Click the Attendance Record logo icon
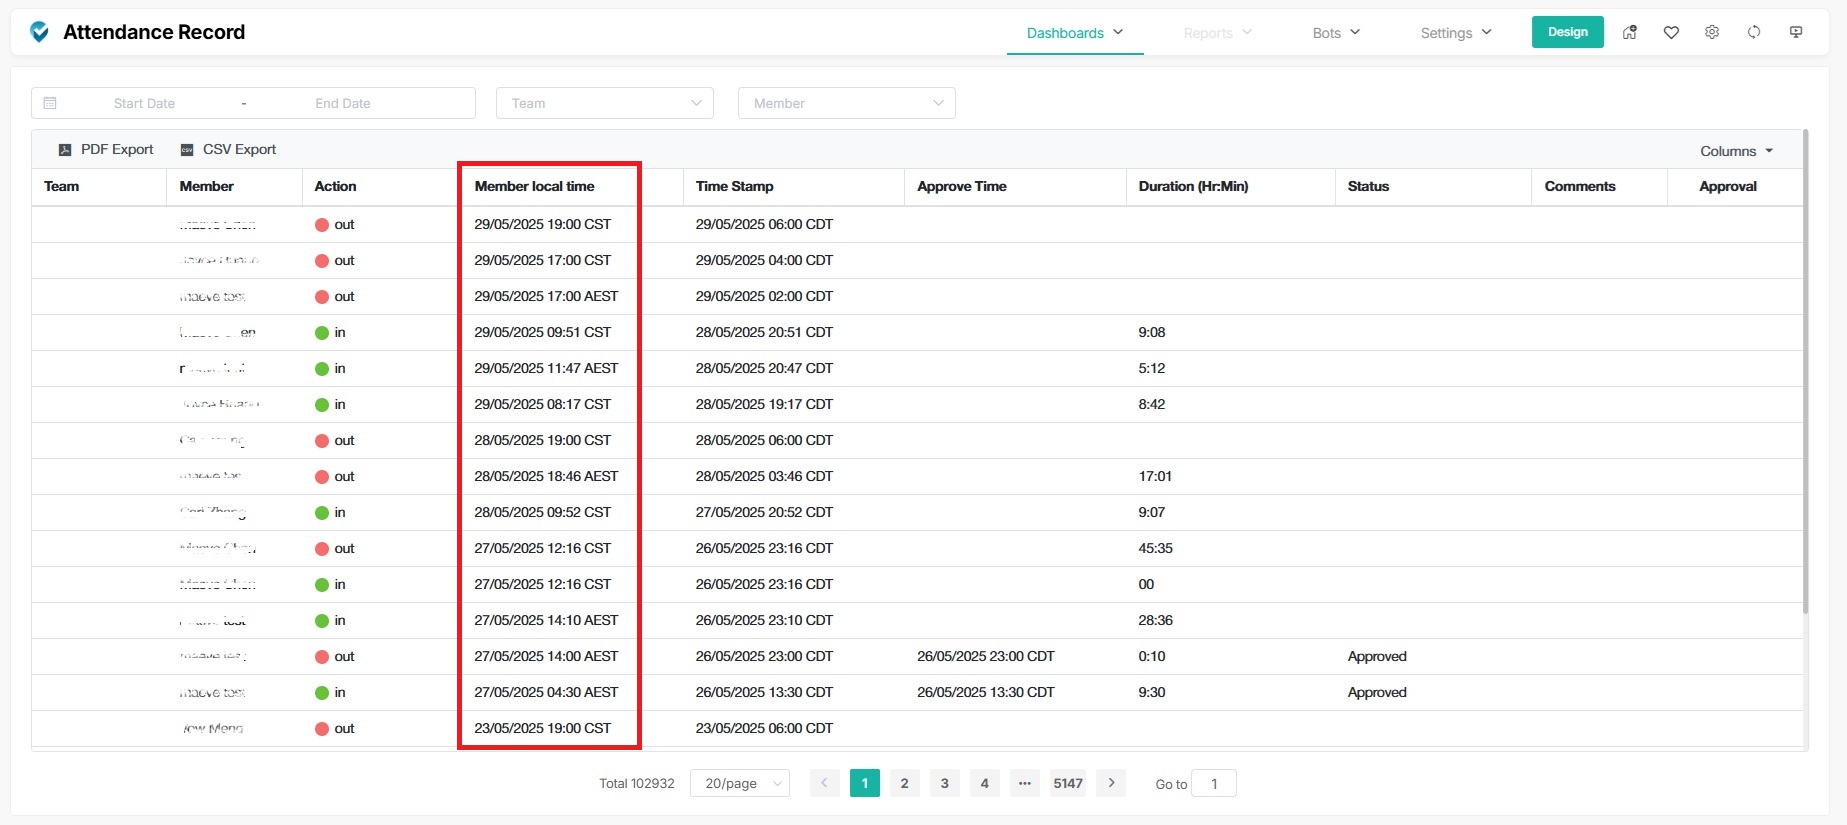Screen dimensions: 1847x825 (39, 32)
